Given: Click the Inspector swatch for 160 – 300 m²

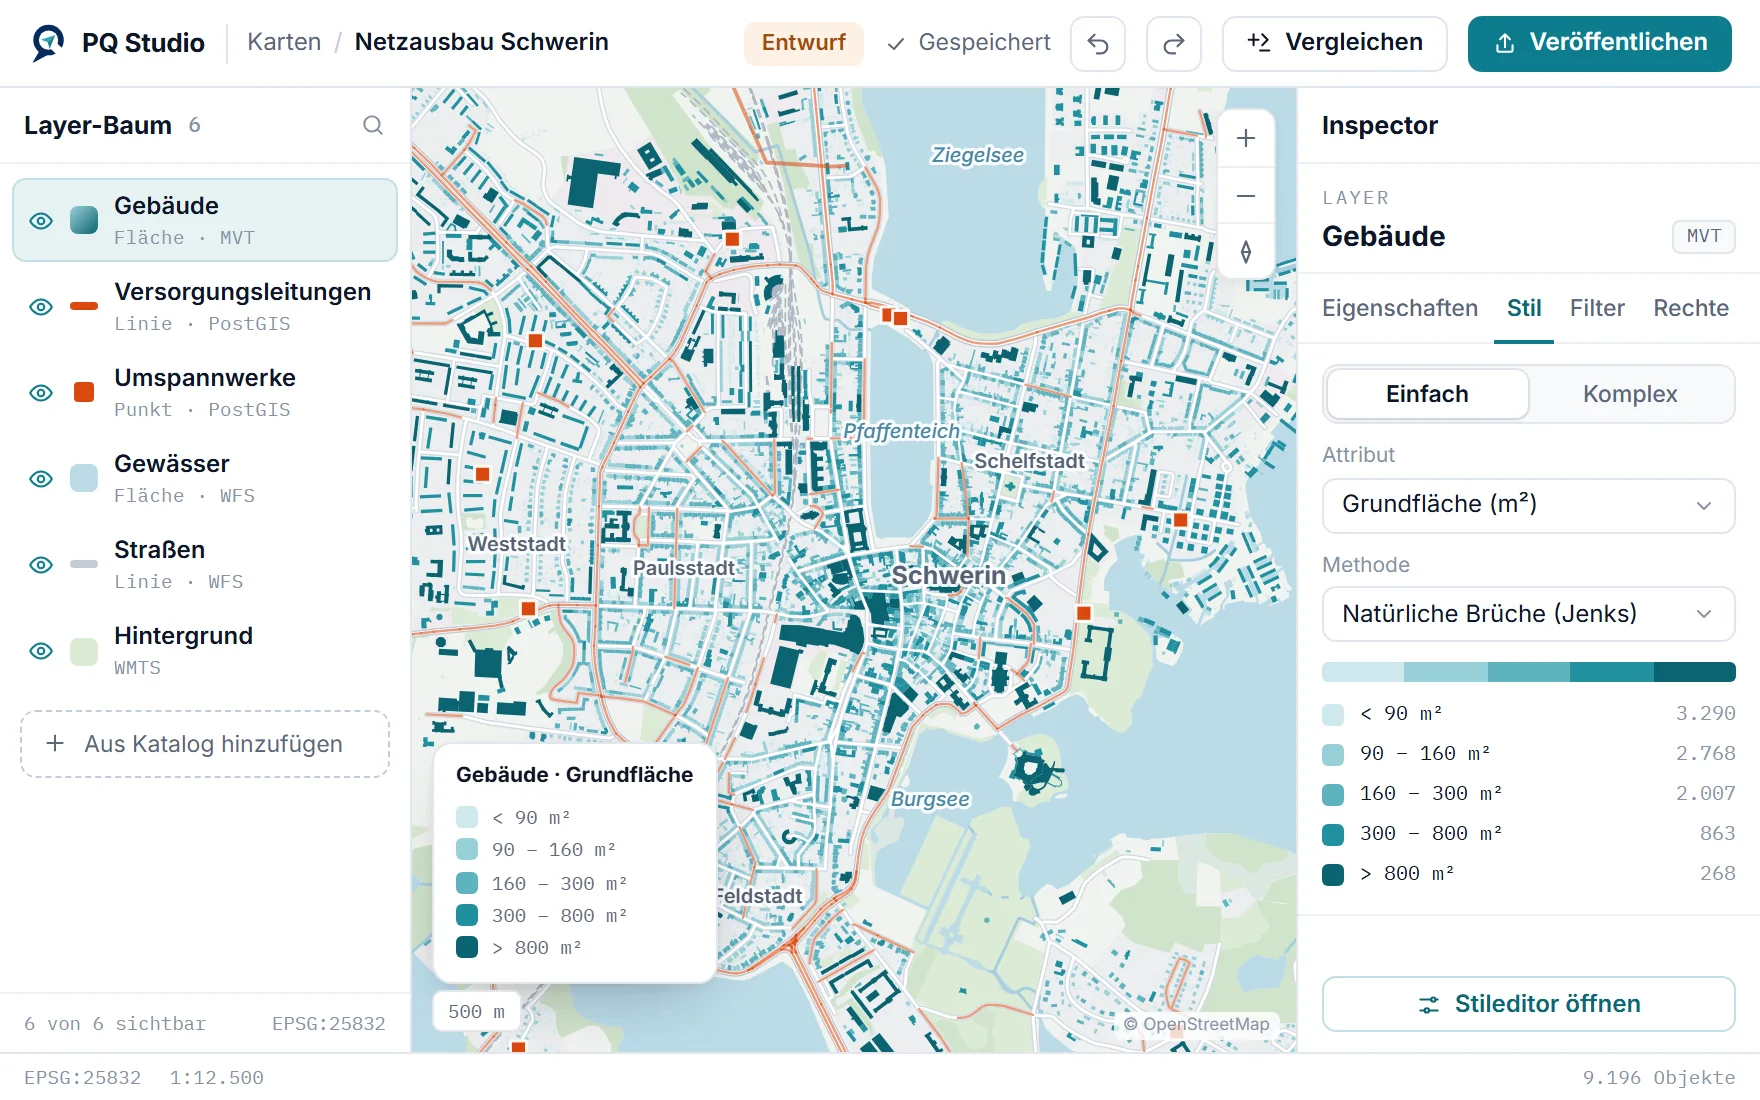Looking at the screenshot, I should click(x=1333, y=794).
